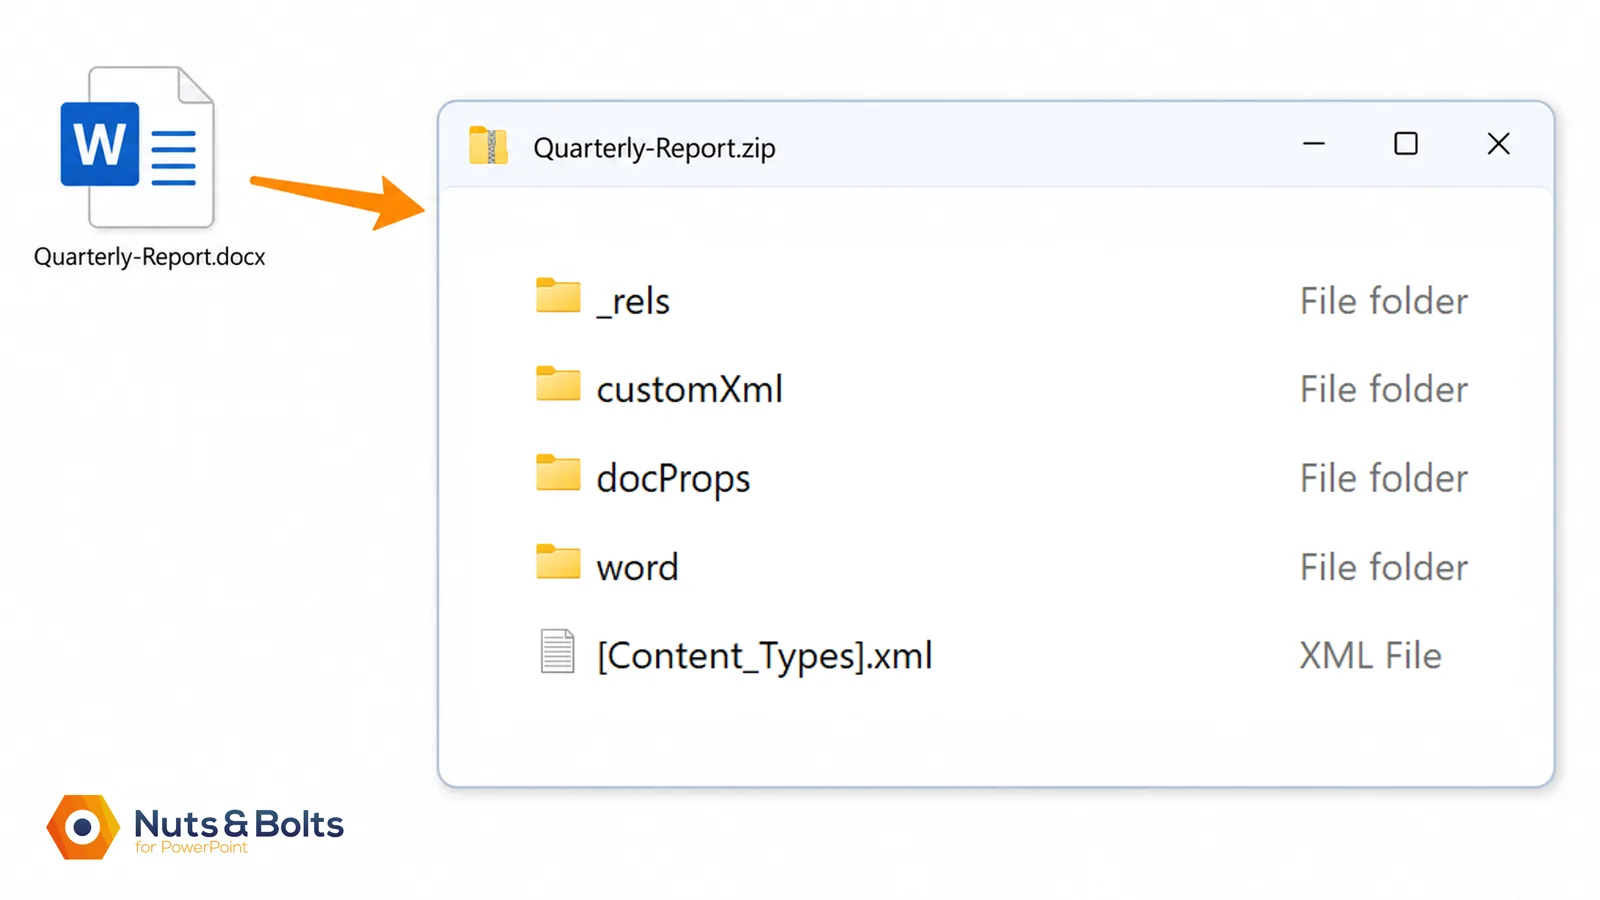
Task: Click the docProps folder name
Action: (673, 479)
